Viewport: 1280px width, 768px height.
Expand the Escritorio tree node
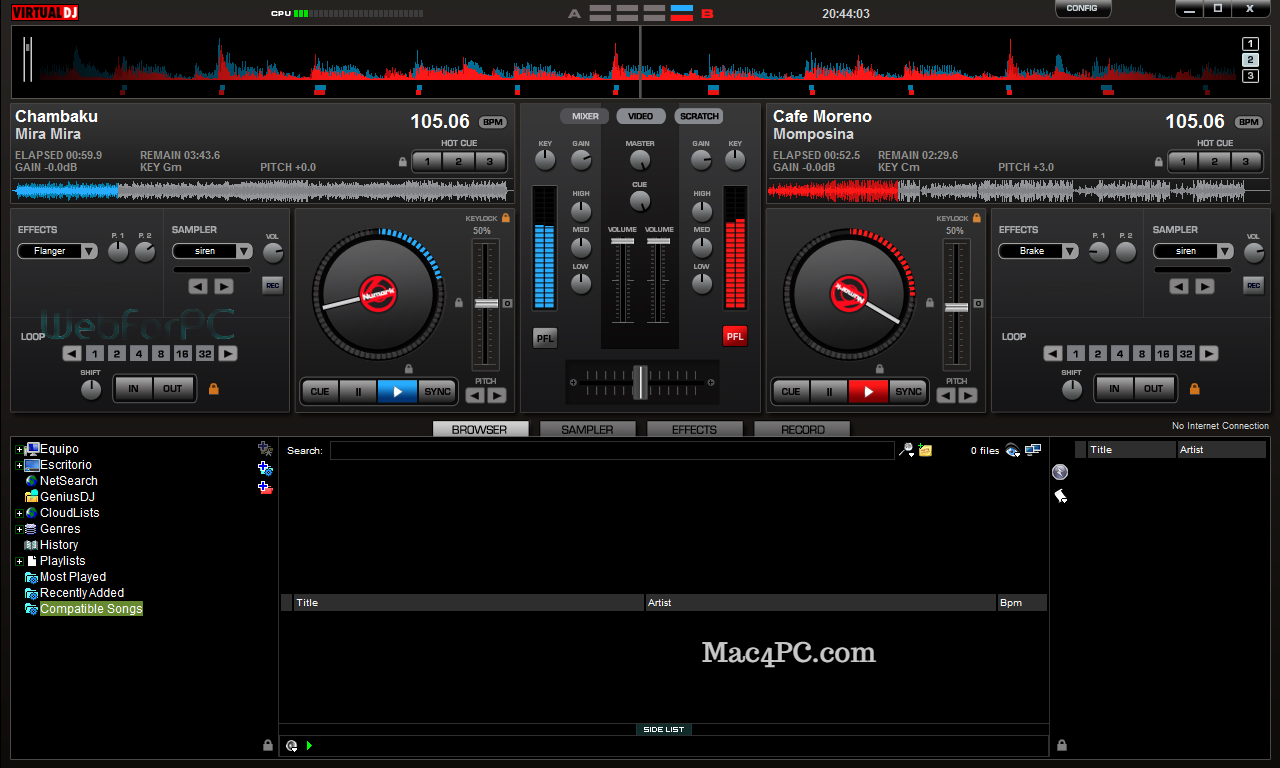pos(19,465)
